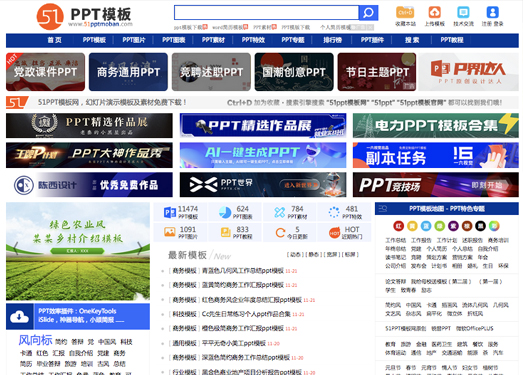Open 首页 in the navigation bar
The width and height of the screenshot is (523, 375).
54,40
